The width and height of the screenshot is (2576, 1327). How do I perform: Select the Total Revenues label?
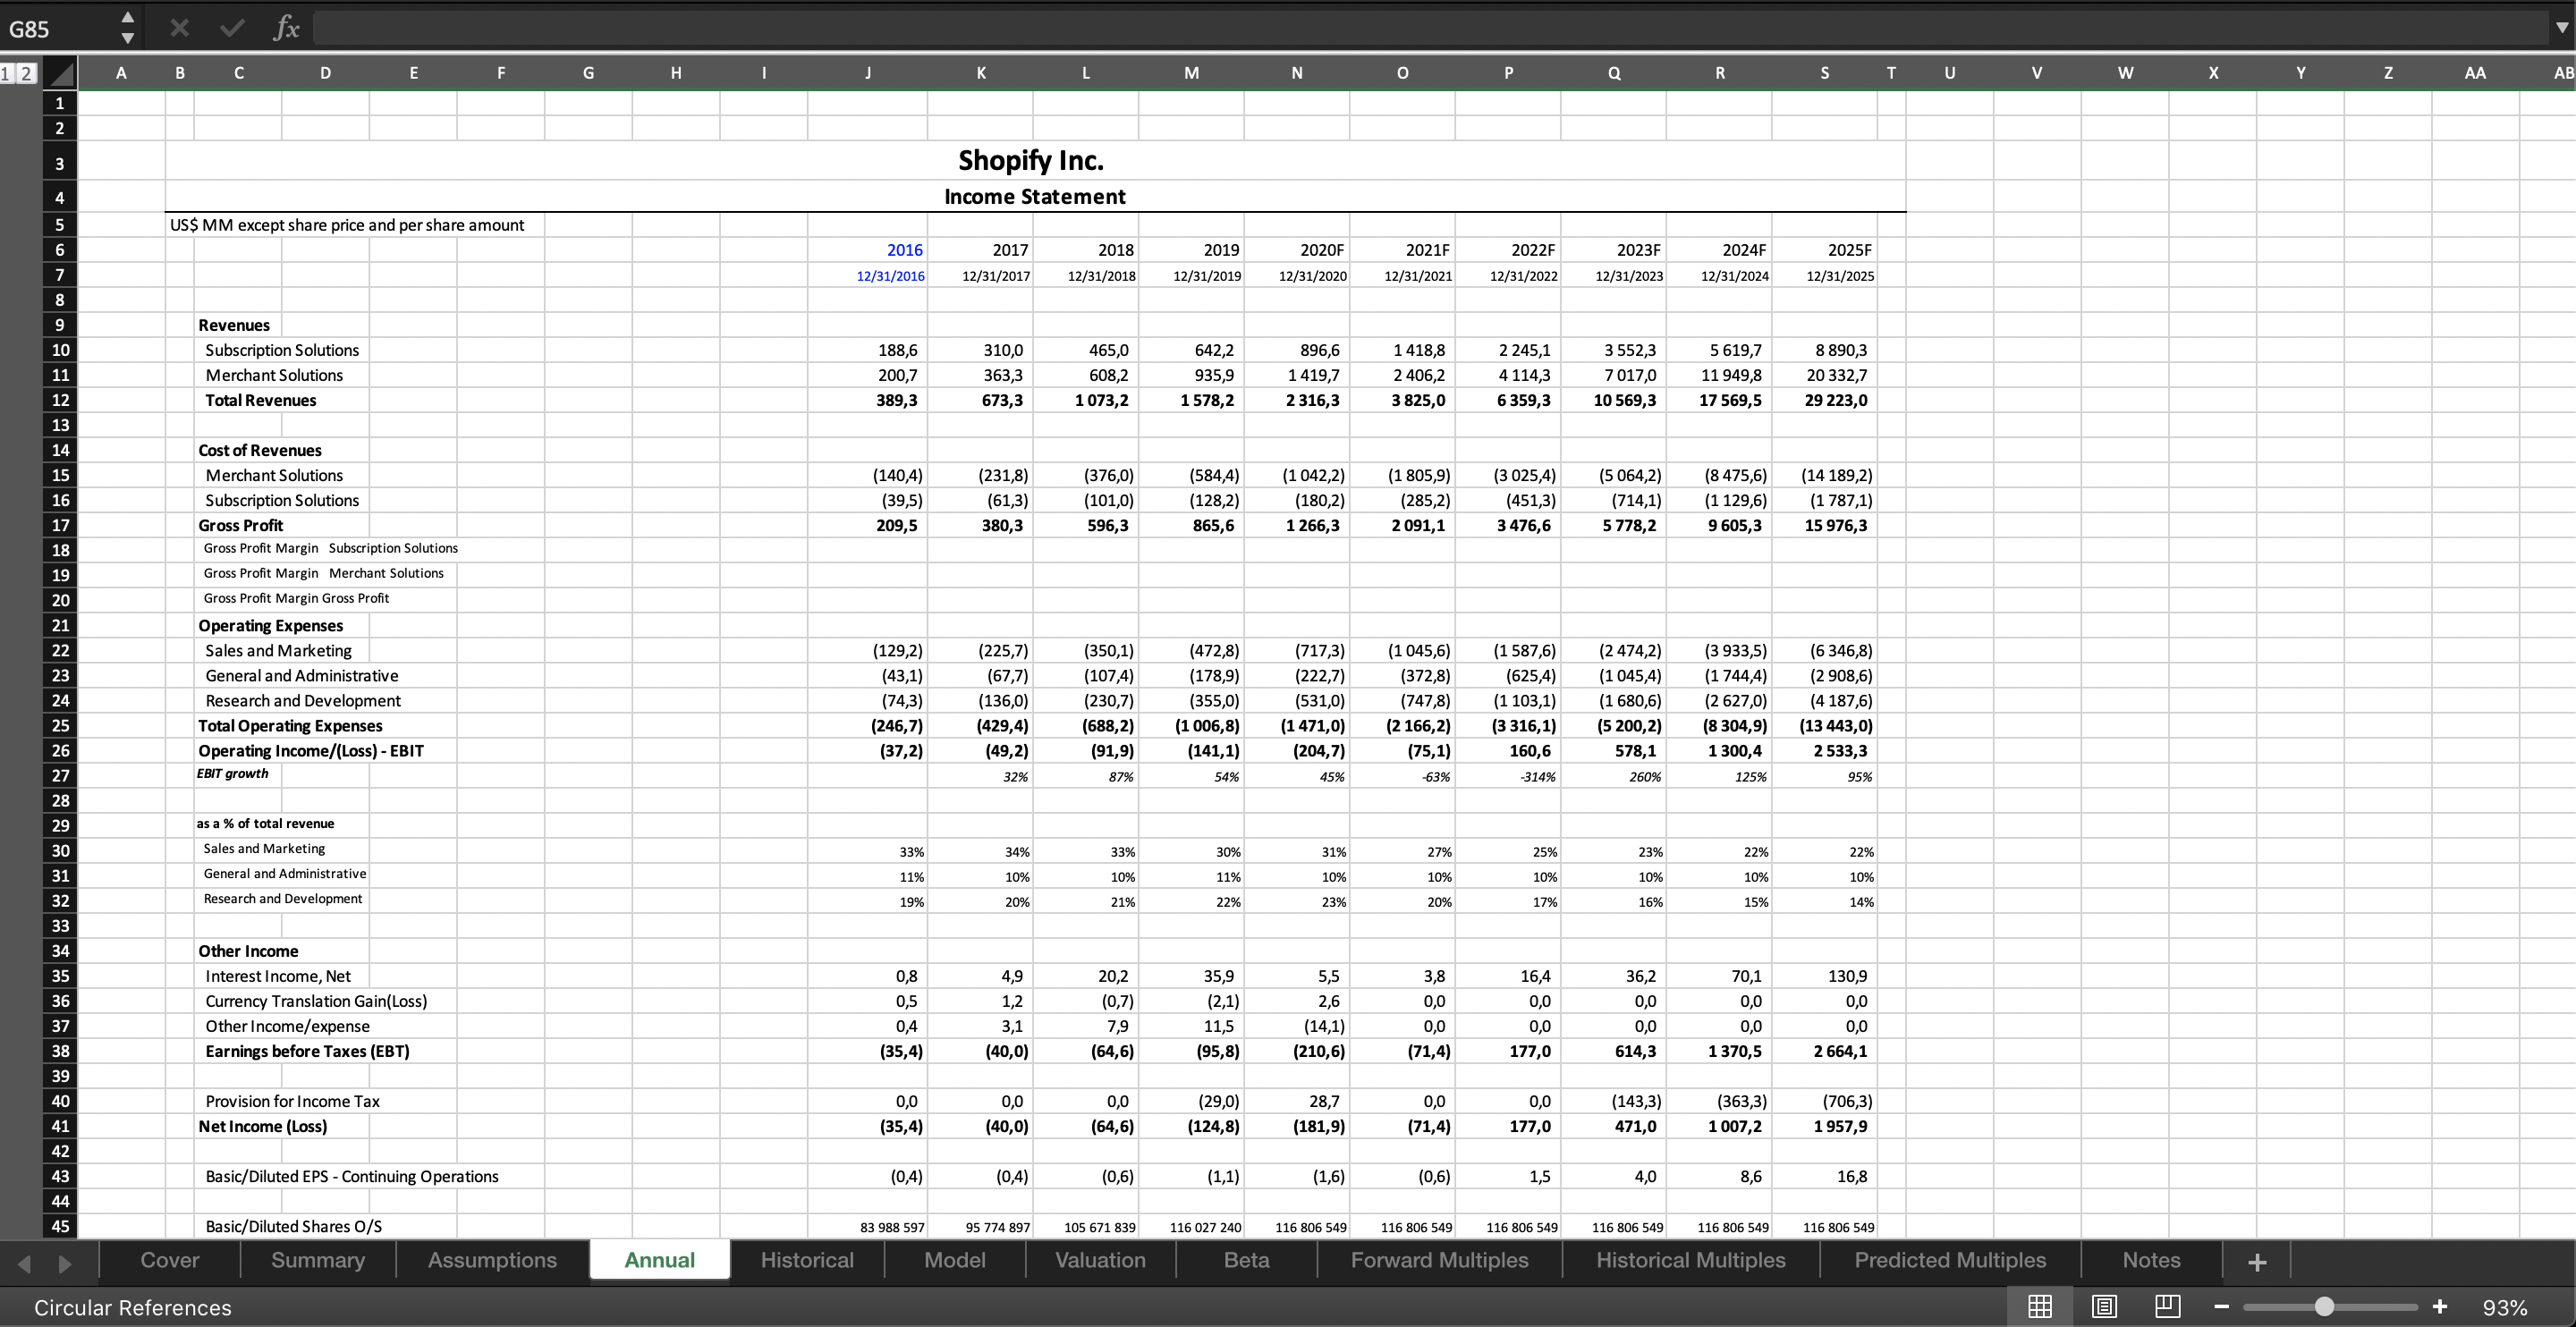pyautogui.click(x=260, y=400)
